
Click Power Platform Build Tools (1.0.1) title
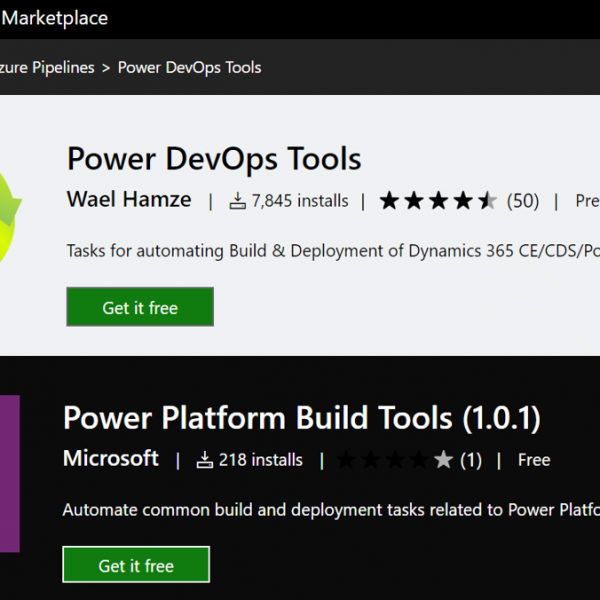(x=302, y=418)
